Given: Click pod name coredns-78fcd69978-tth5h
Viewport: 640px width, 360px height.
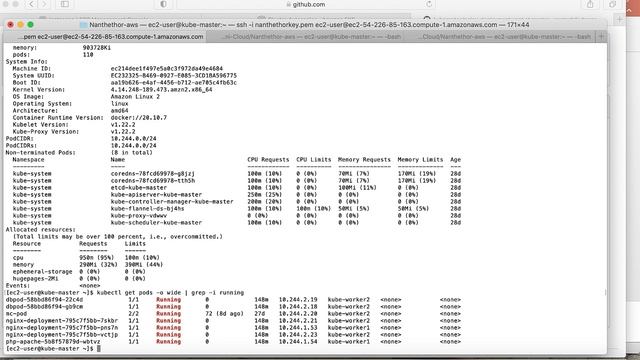Looking at the screenshot, I should click(x=153, y=180).
